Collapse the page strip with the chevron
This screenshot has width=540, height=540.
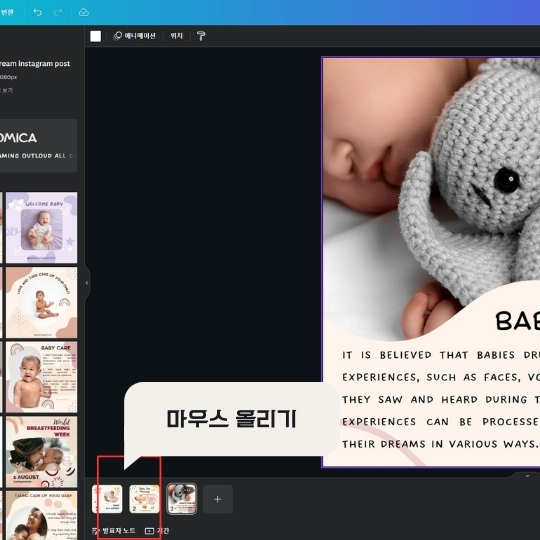(527, 476)
